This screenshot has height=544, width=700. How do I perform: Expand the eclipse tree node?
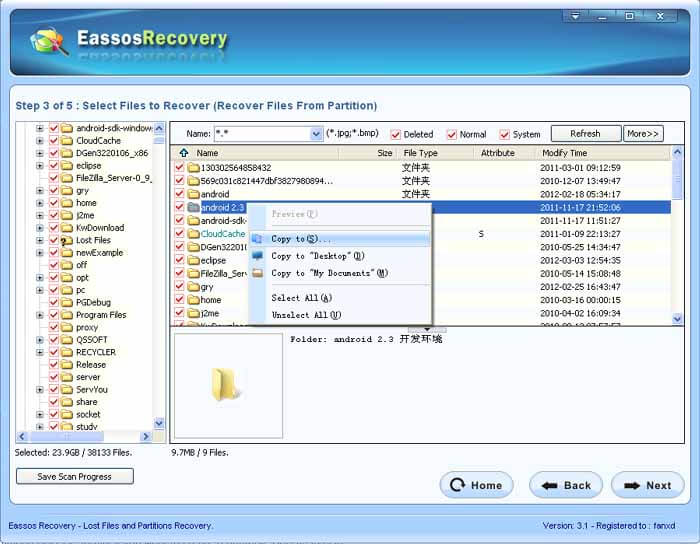click(x=40, y=166)
